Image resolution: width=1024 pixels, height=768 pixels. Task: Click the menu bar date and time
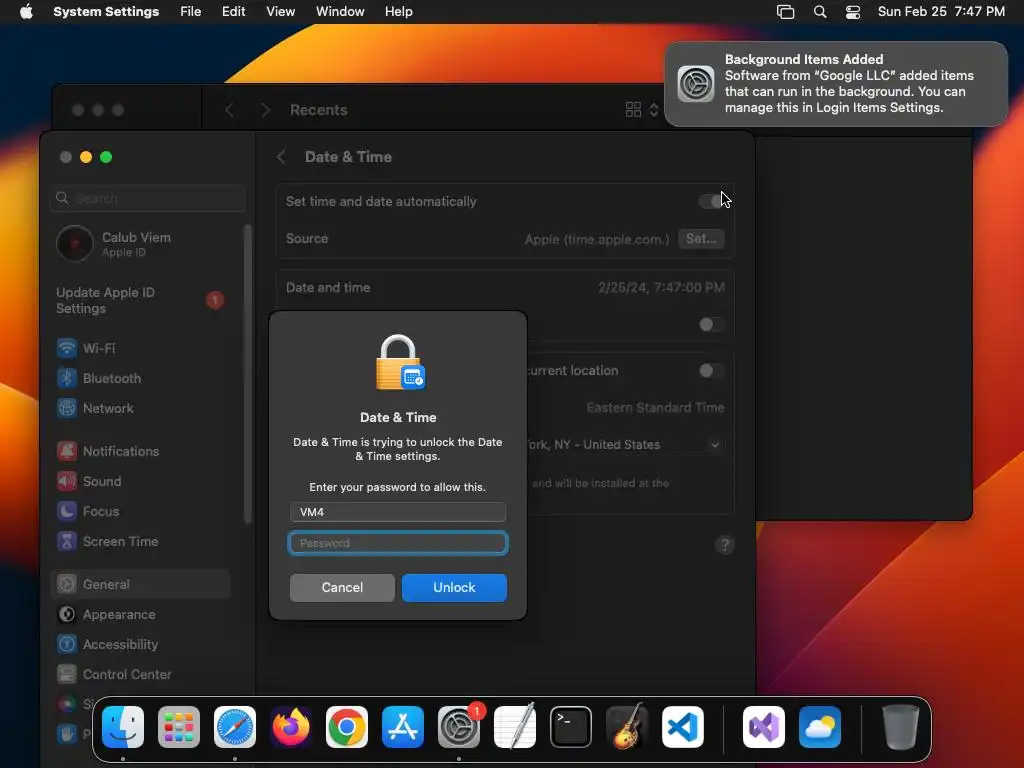[x=941, y=12]
